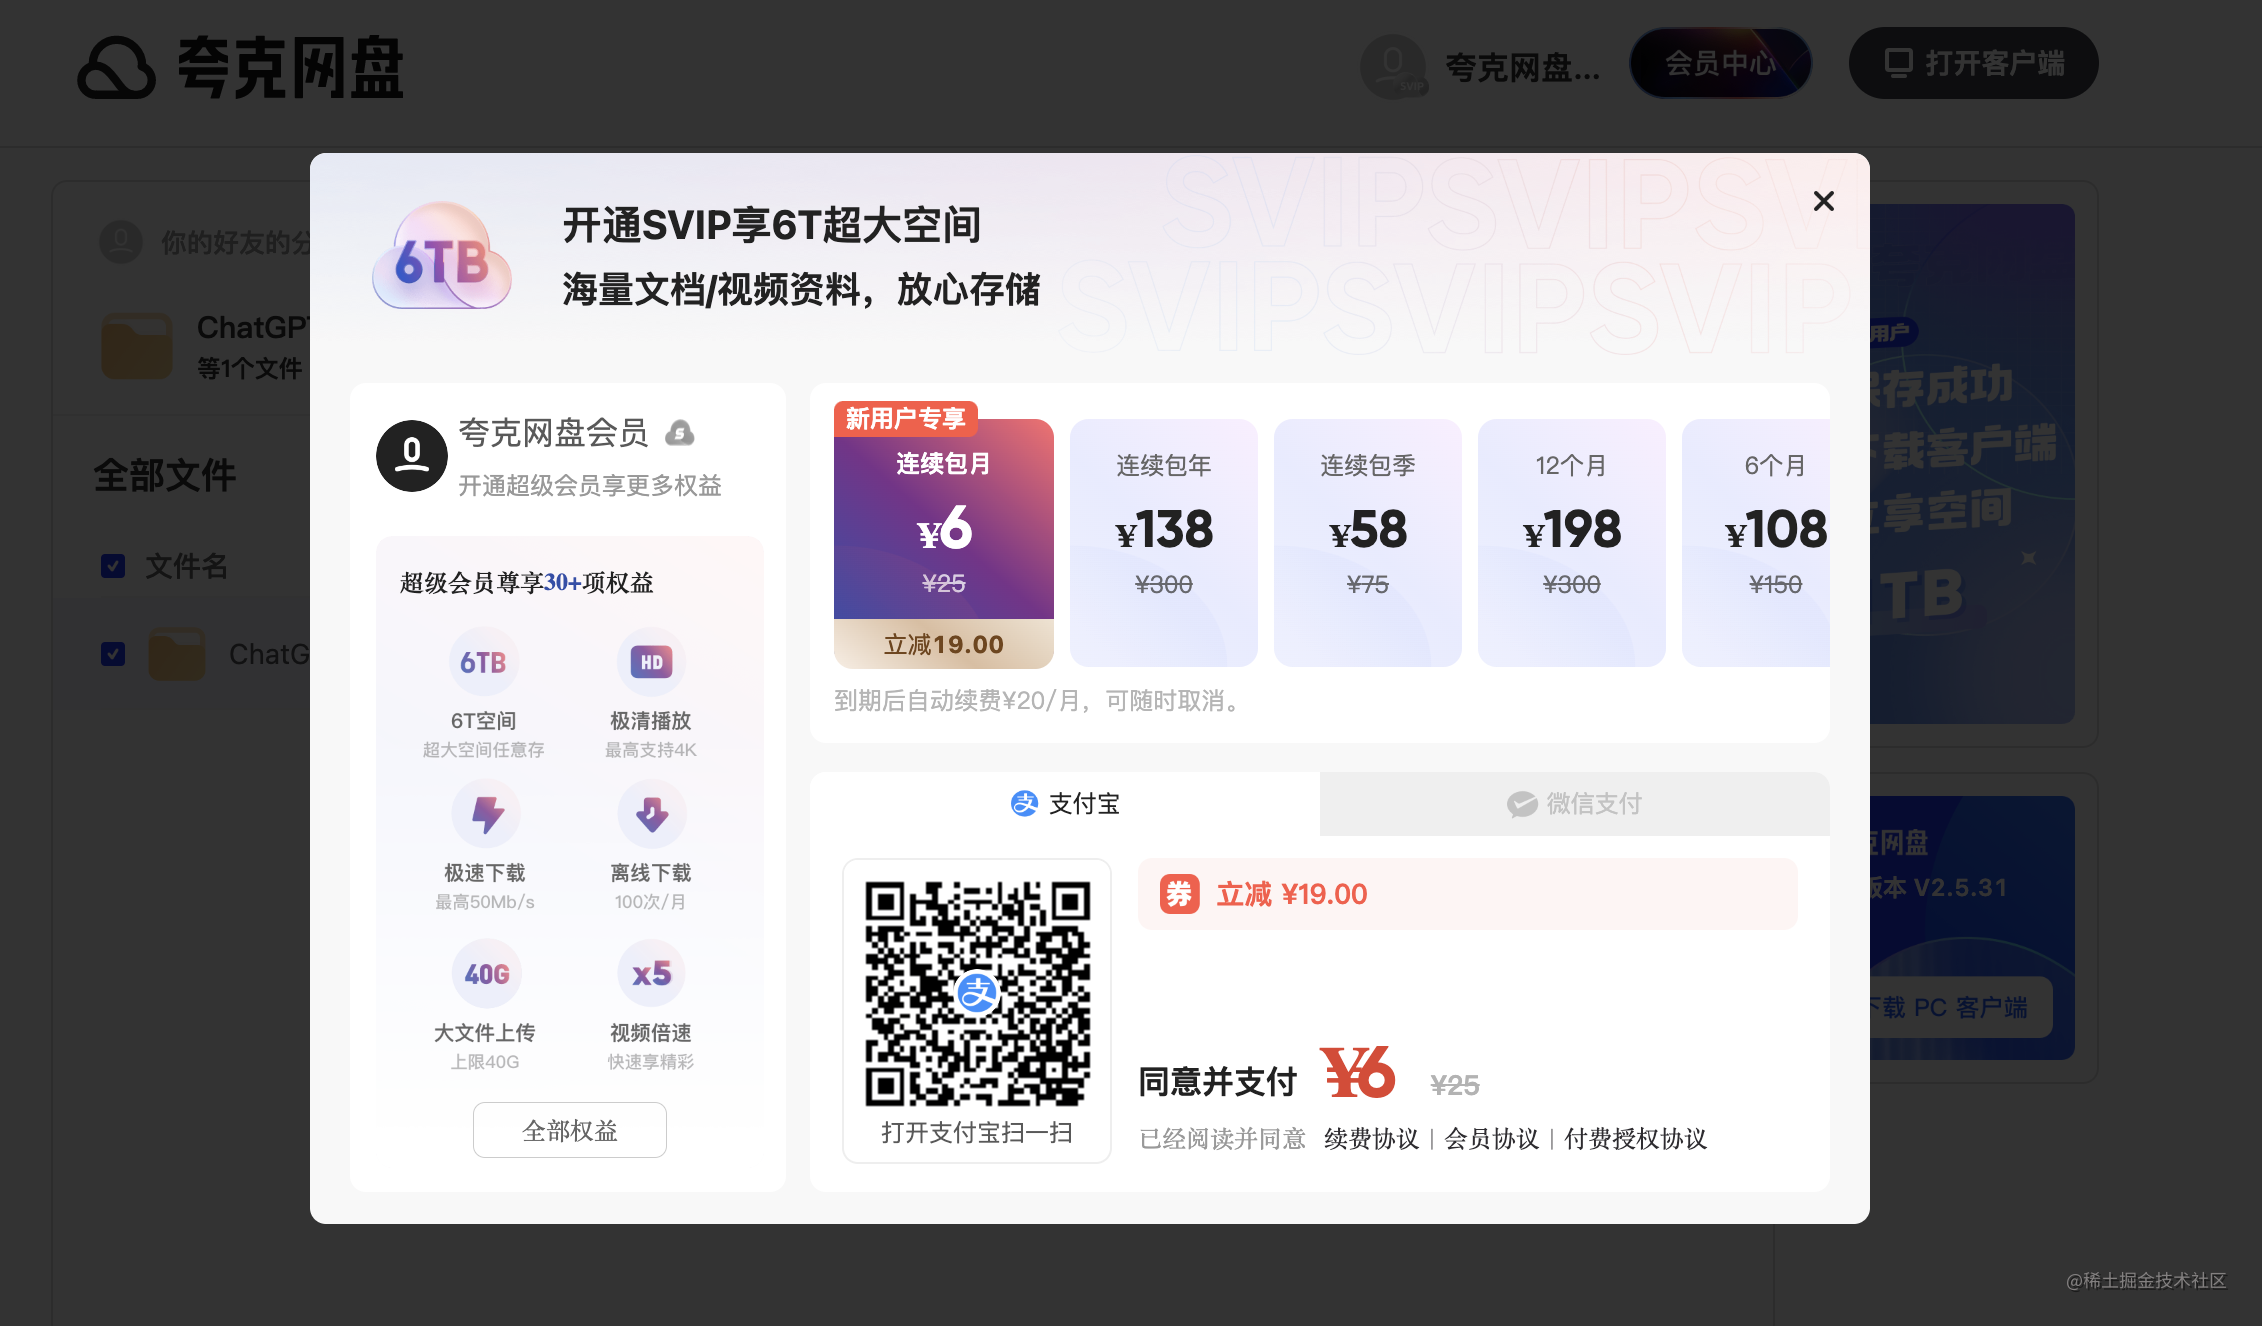Click the Alipay QR code
The image size is (2262, 1326).
(x=977, y=993)
